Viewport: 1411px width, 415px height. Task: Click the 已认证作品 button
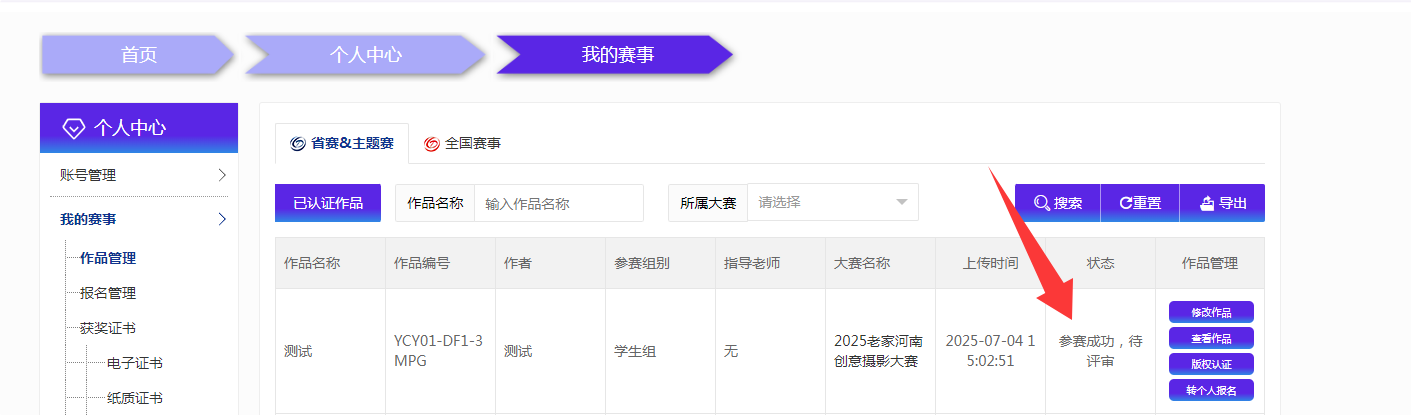[328, 203]
